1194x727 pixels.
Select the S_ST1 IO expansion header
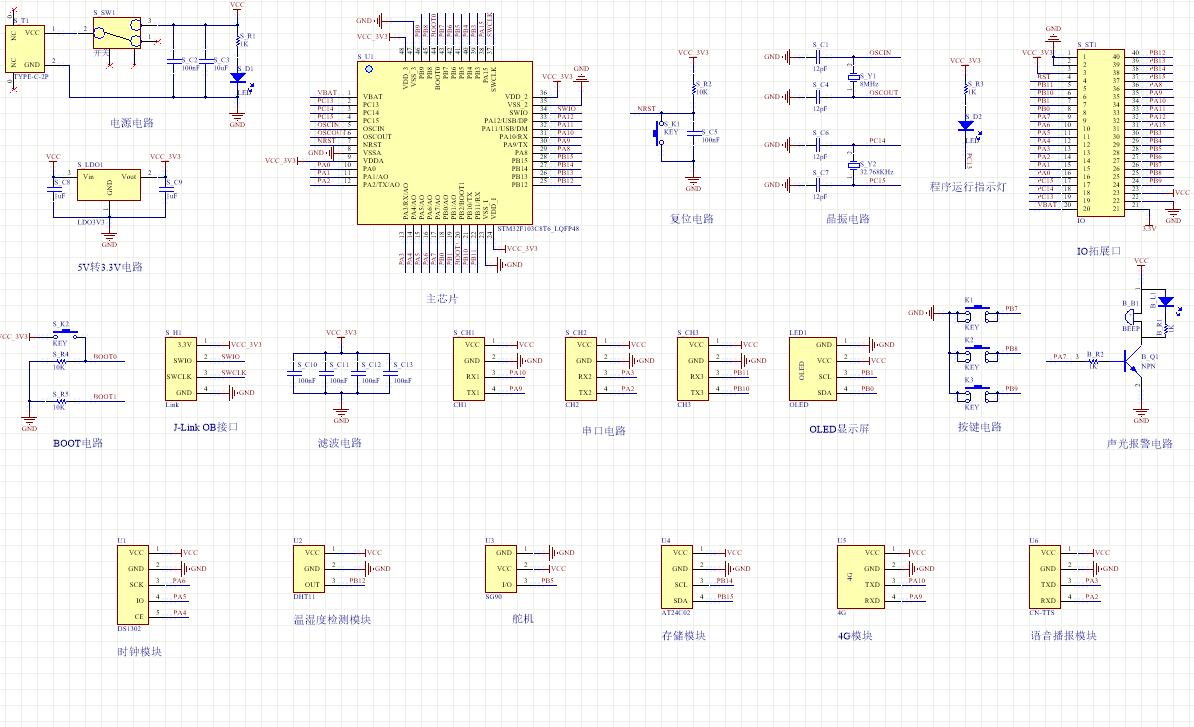point(1100,132)
